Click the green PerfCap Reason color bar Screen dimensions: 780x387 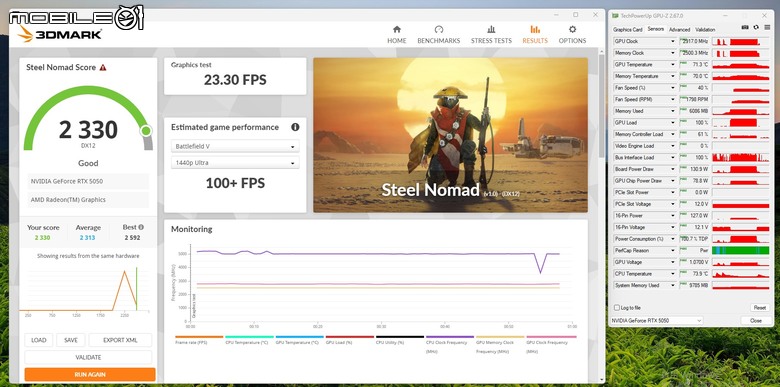tap(740, 250)
